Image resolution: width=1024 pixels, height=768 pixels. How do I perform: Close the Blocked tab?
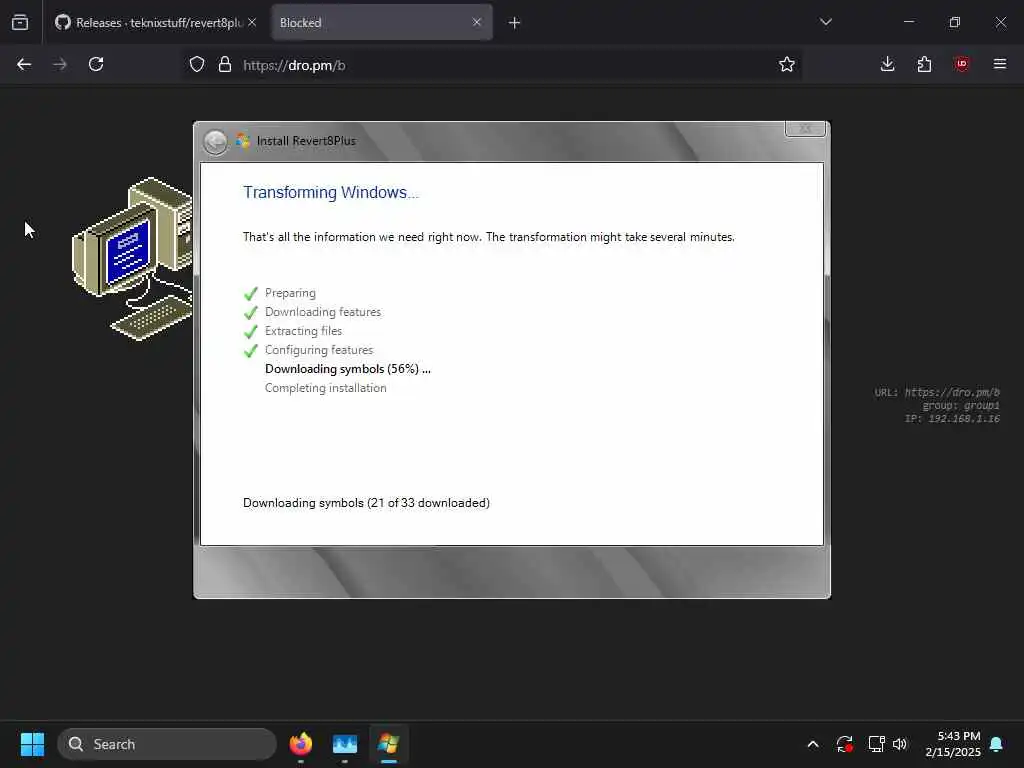(x=477, y=22)
